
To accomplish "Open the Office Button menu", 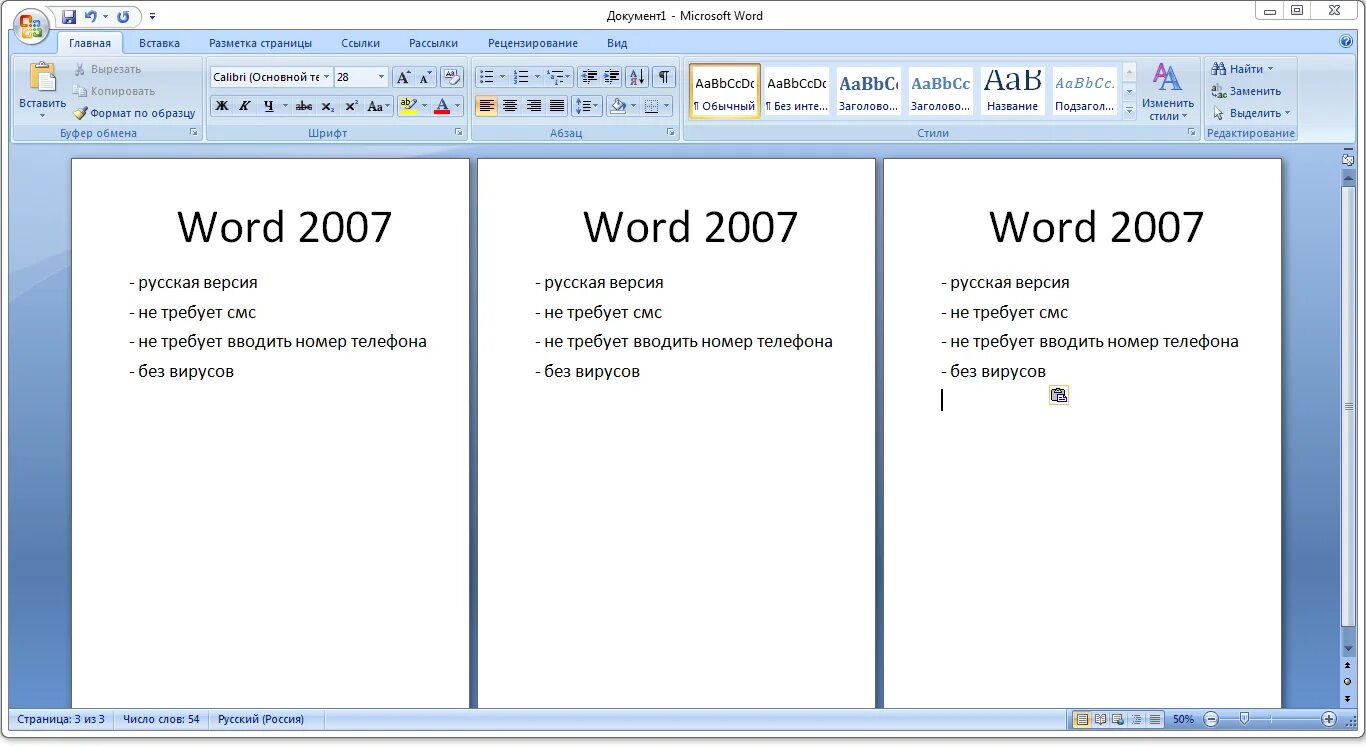I will tap(31, 25).
